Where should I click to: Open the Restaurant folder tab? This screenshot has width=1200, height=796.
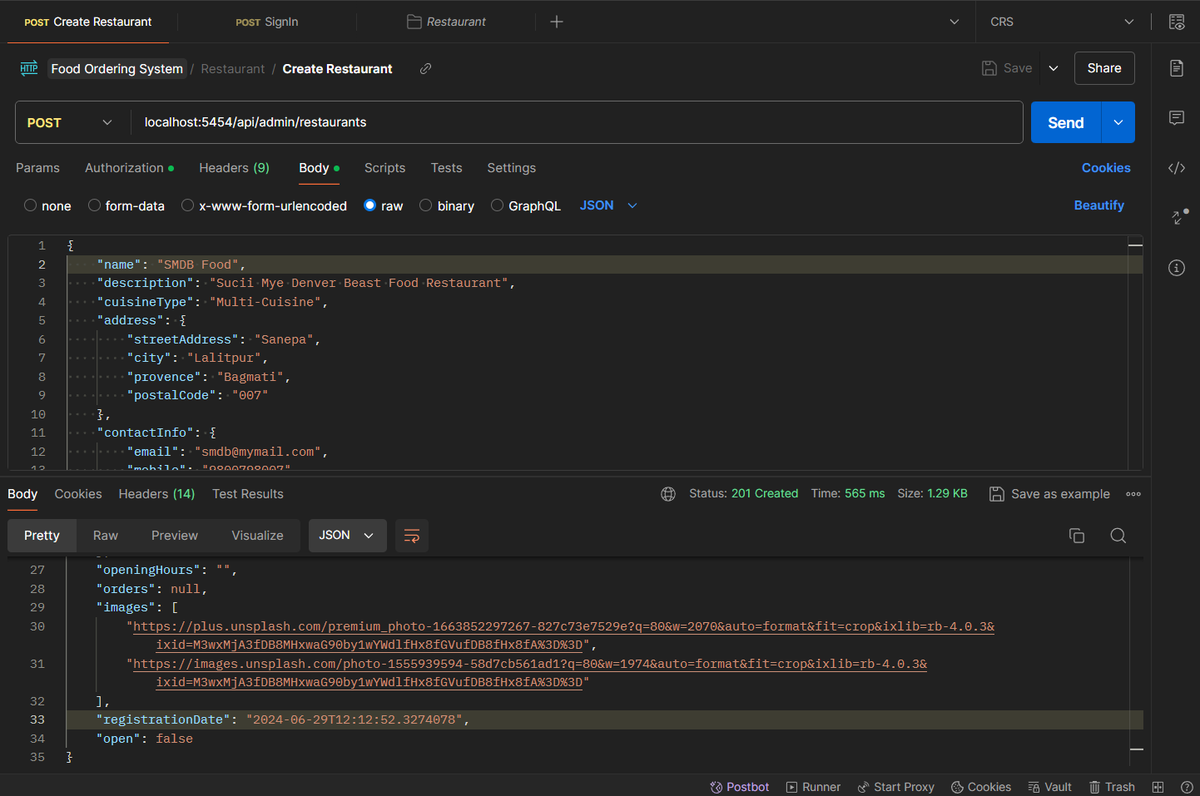(x=447, y=22)
